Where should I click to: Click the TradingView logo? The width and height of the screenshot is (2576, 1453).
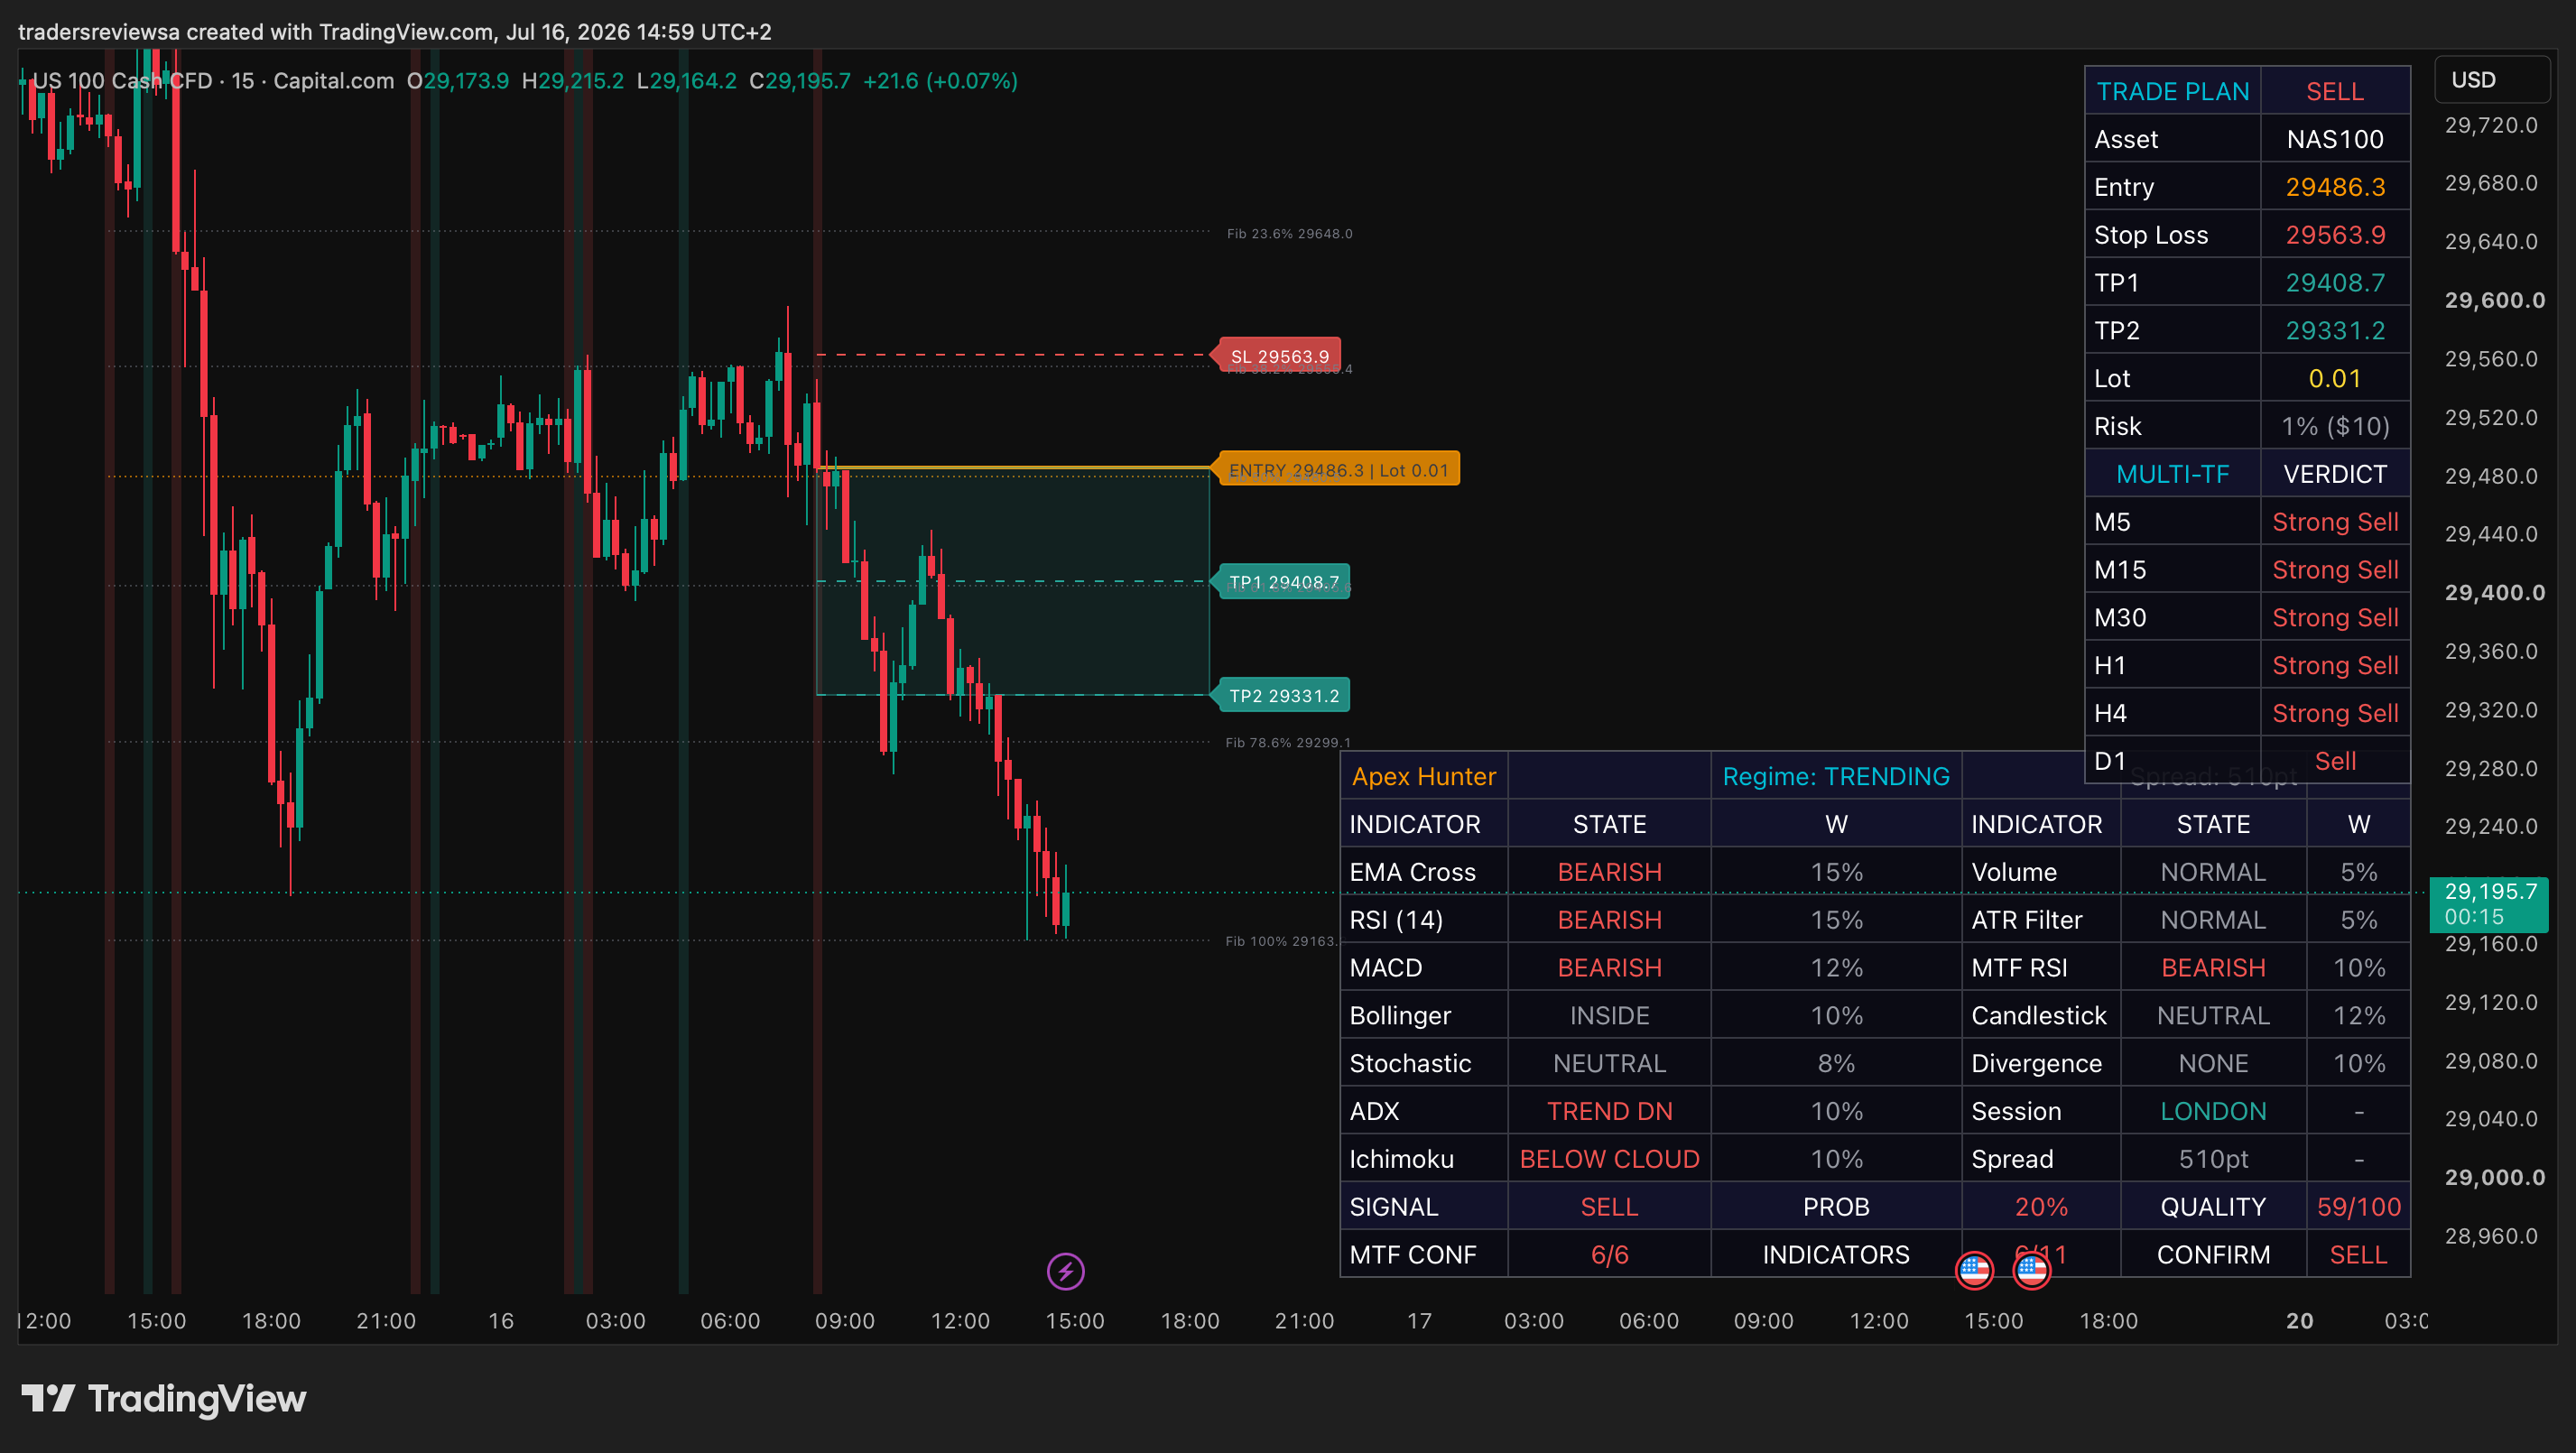pyautogui.click(x=164, y=1398)
